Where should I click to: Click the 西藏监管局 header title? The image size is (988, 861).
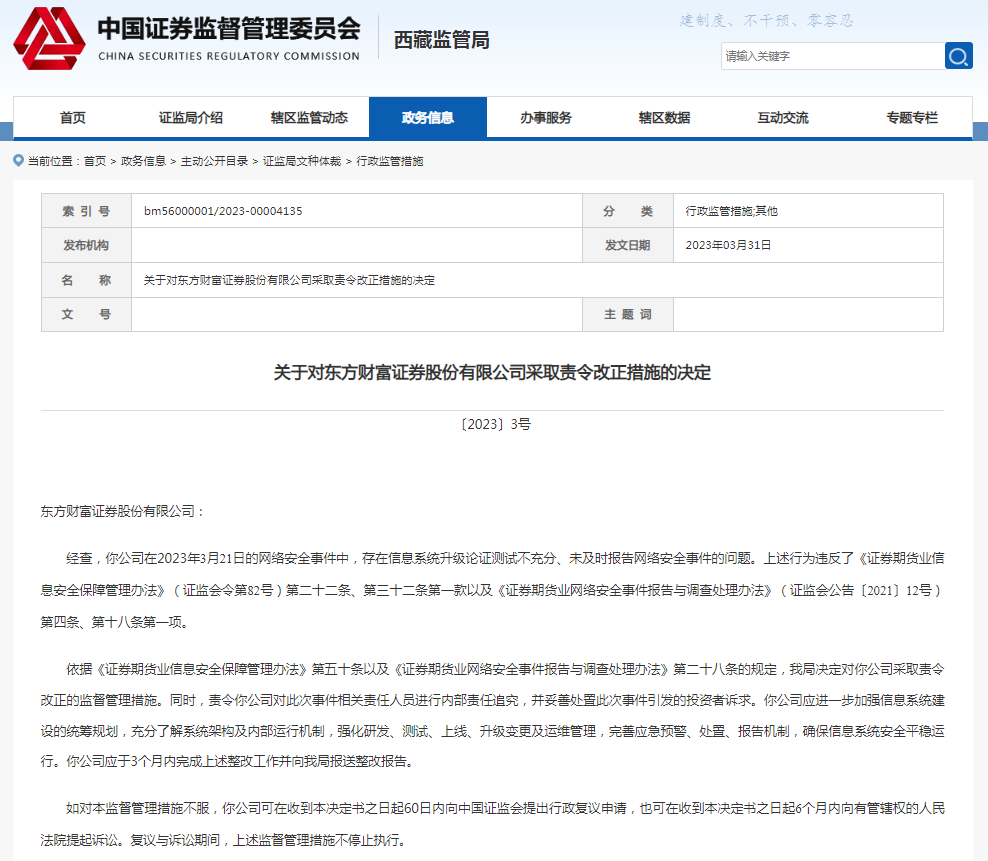click(x=441, y=40)
